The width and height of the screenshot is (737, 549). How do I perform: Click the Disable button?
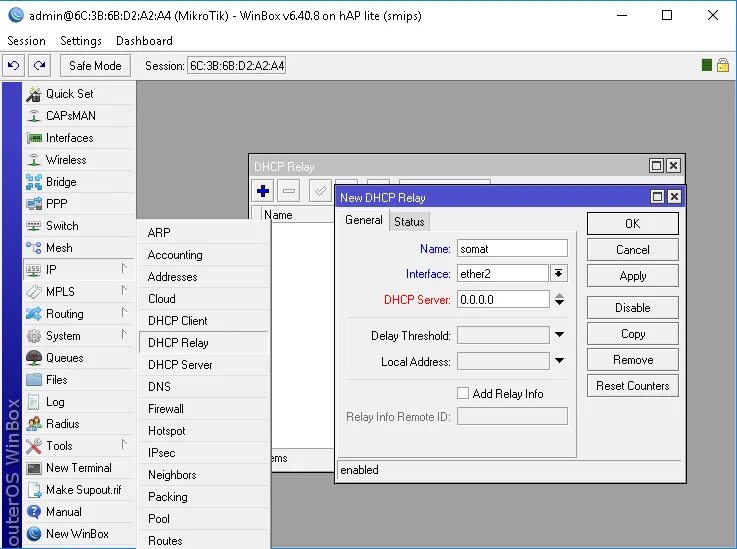pos(633,307)
